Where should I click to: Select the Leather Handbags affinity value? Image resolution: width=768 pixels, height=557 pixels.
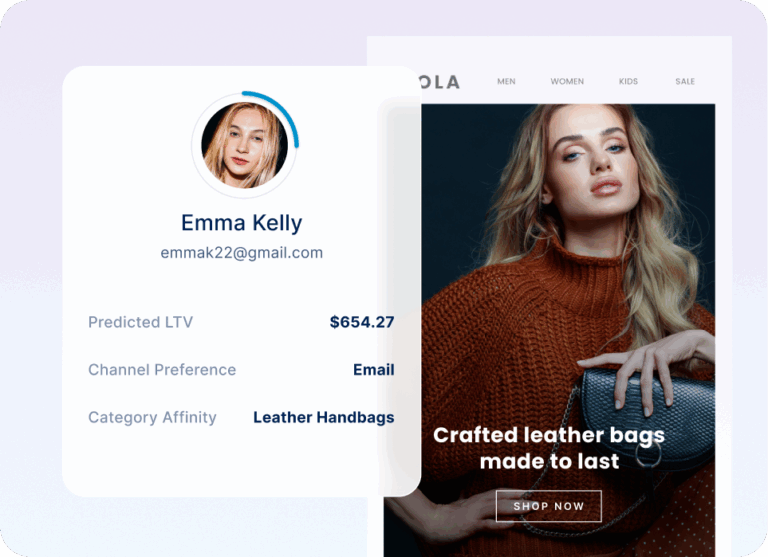point(324,417)
